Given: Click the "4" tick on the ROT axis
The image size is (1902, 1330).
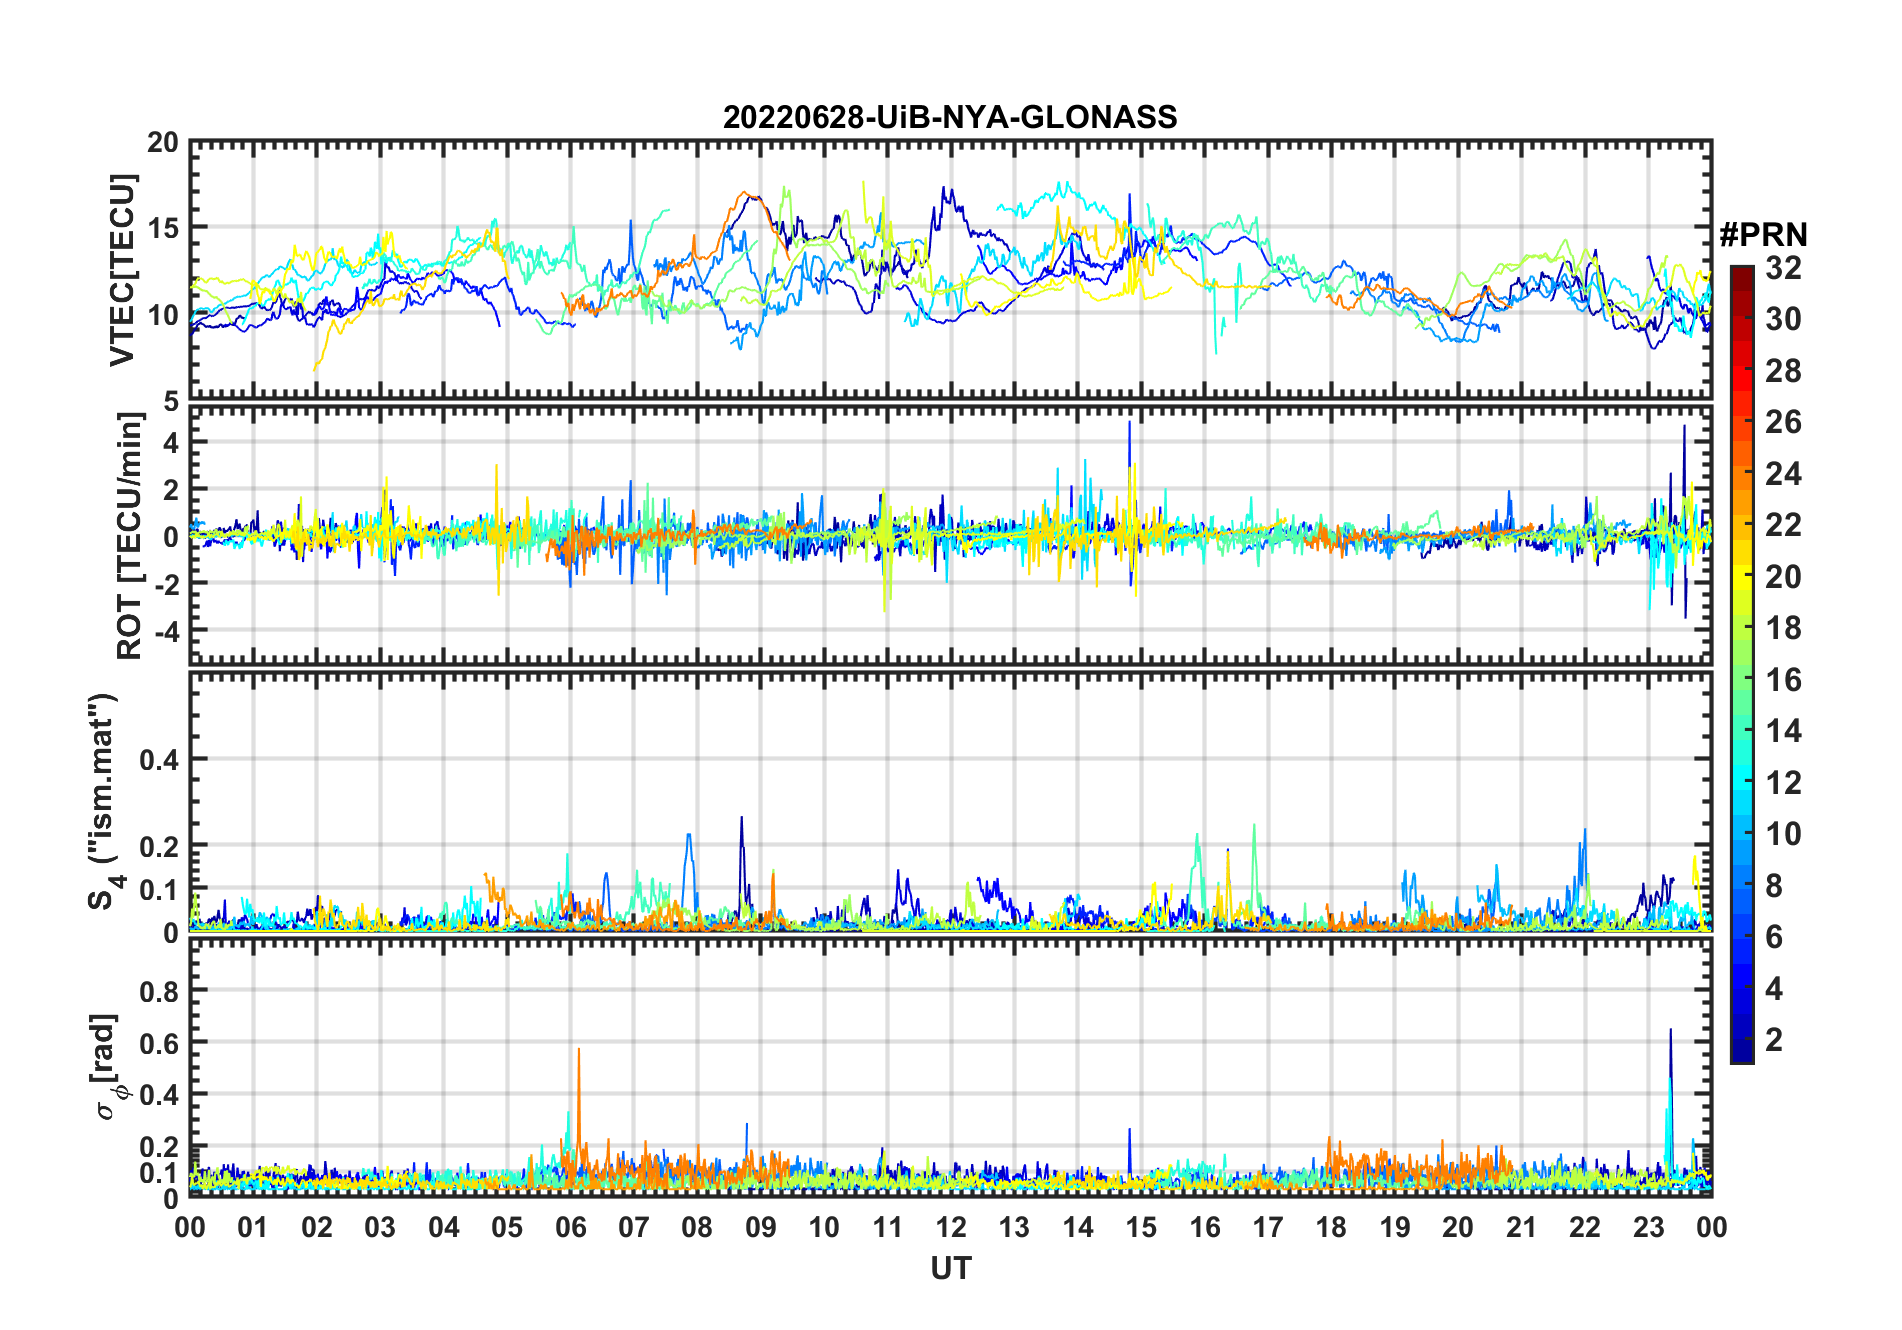Looking at the screenshot, I should 171,442.
